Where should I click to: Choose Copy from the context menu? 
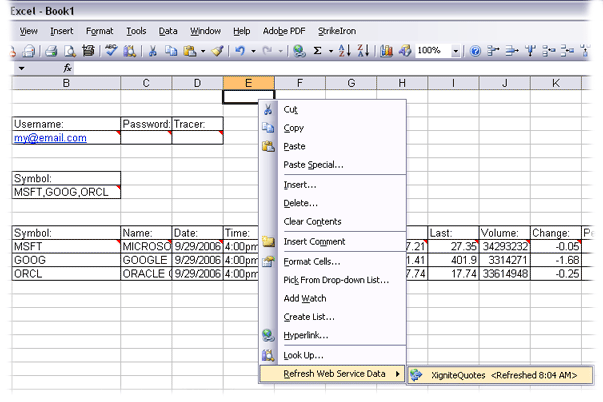[x=333, y=128]
